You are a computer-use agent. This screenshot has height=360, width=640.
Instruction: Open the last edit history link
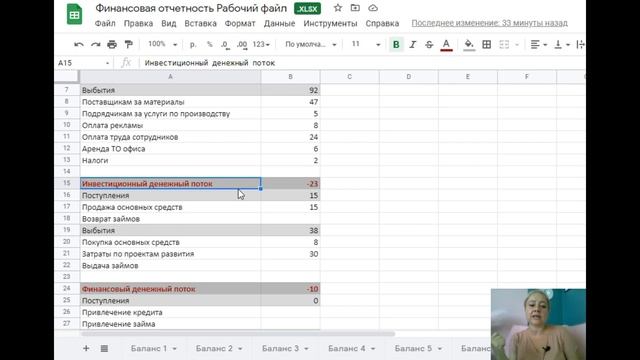(x=489, y=23)
